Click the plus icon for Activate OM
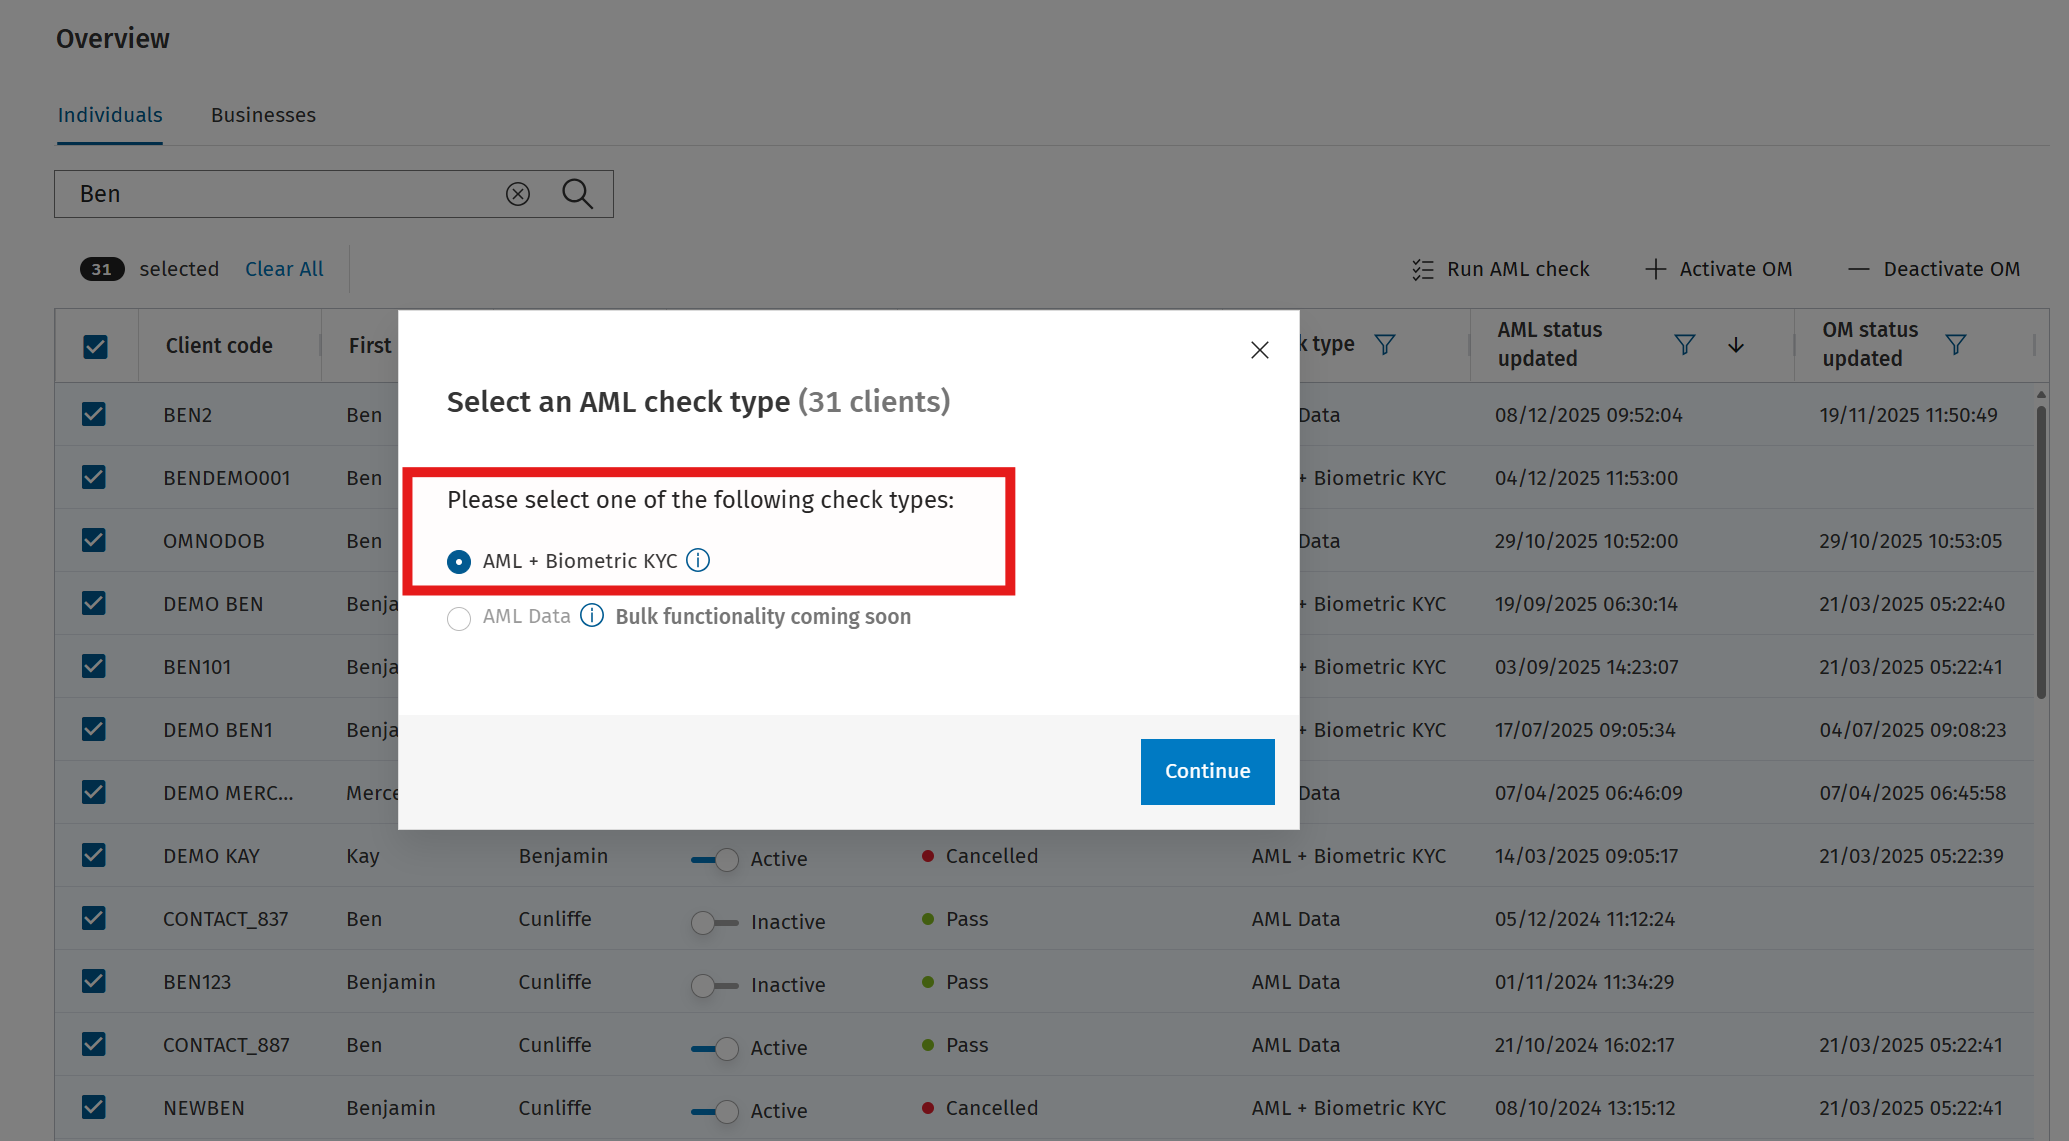Screen dimensions: 2069x1141 1655,269
